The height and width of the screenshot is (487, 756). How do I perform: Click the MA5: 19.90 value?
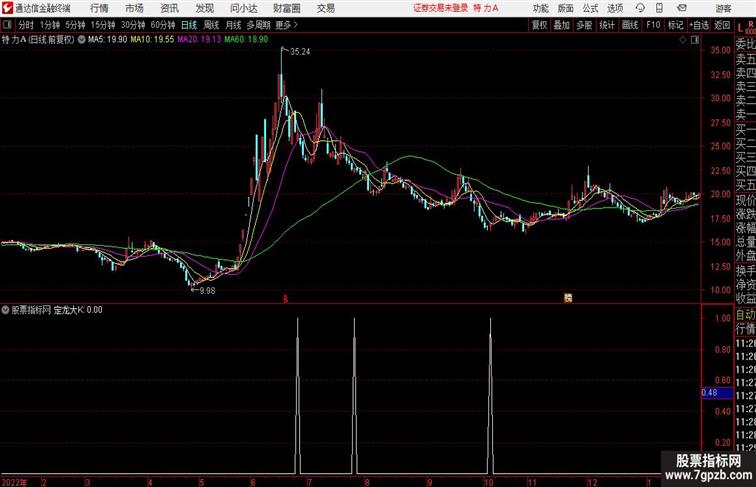(x=108, y=40)
